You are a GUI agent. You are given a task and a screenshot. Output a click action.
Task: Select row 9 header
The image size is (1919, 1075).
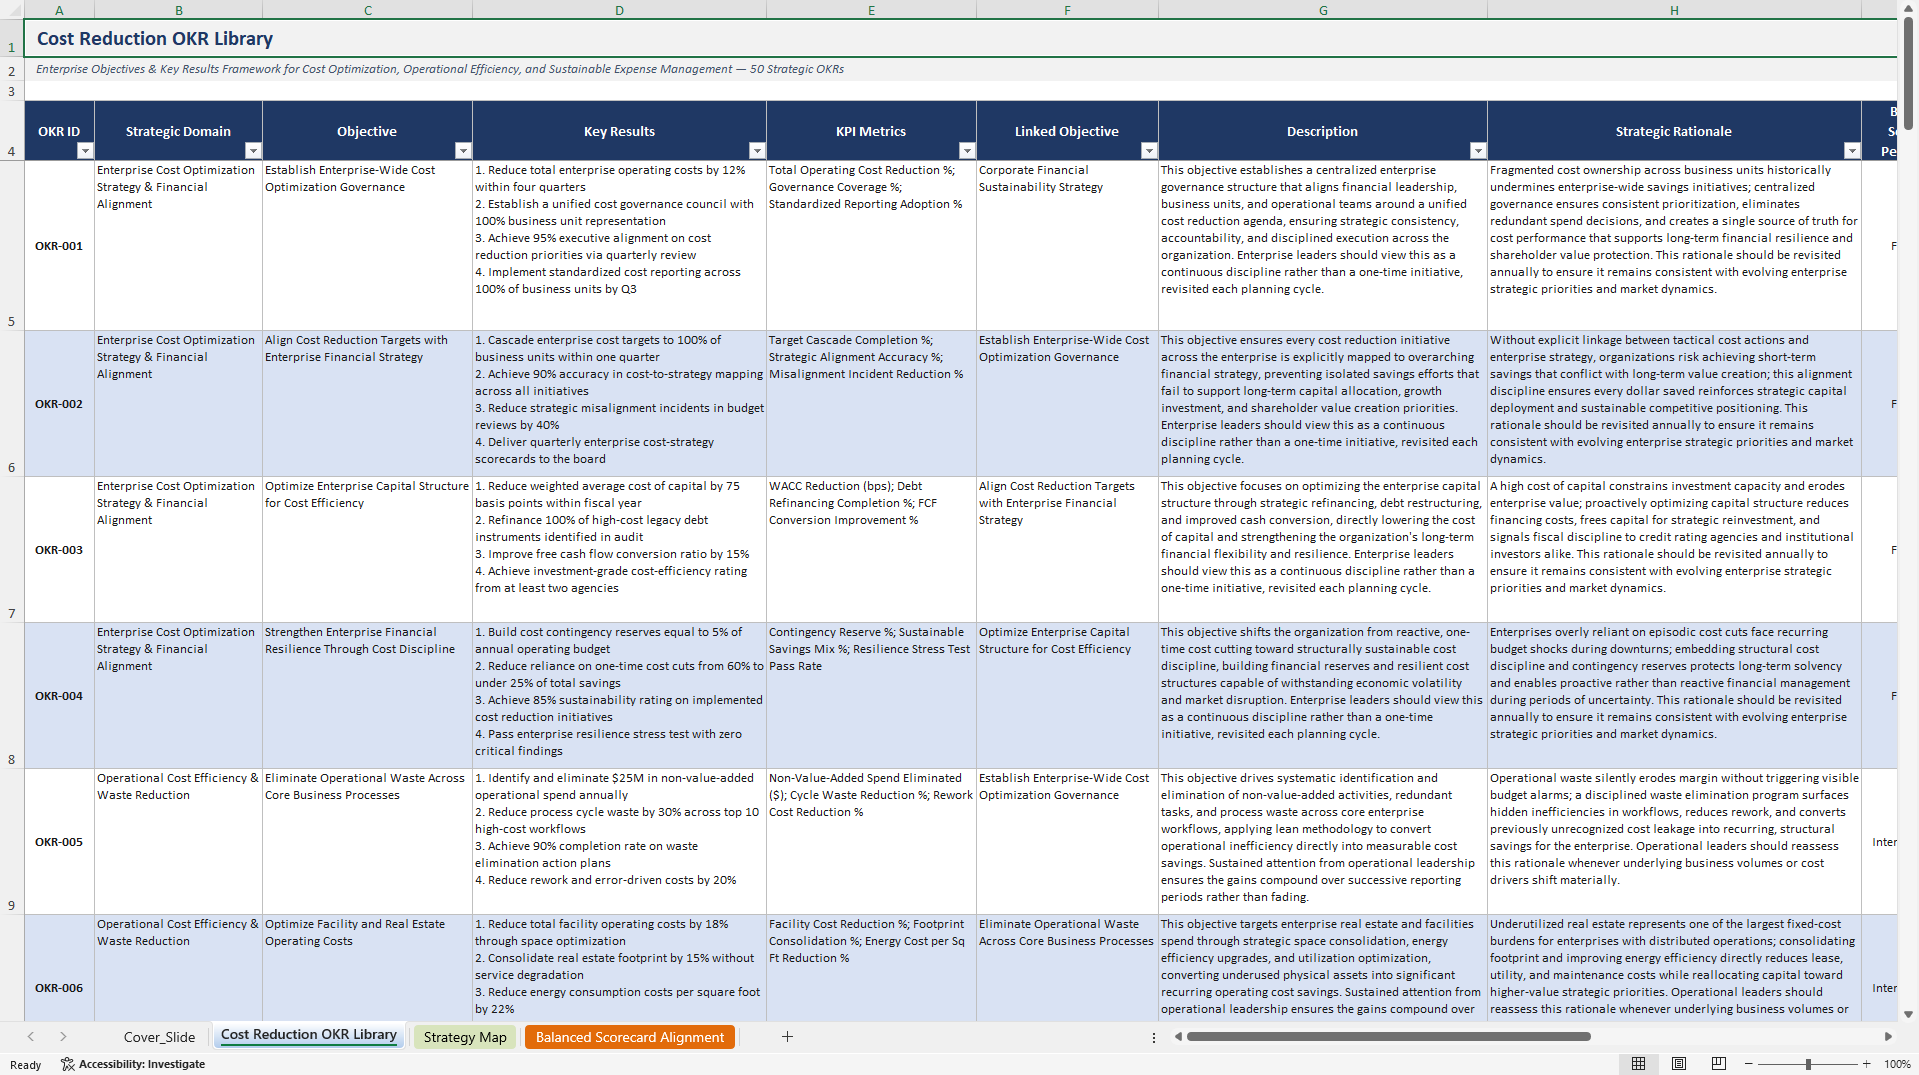[x=12, y=841]
